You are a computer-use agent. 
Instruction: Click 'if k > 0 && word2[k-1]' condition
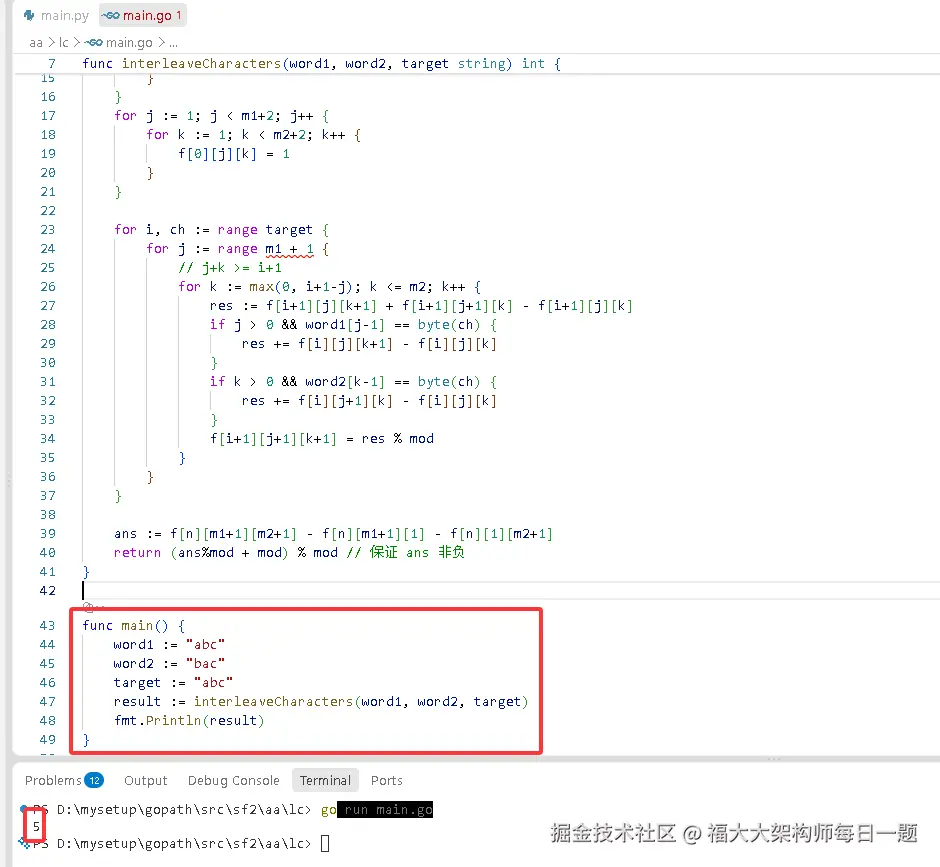(x=353, y=381)
